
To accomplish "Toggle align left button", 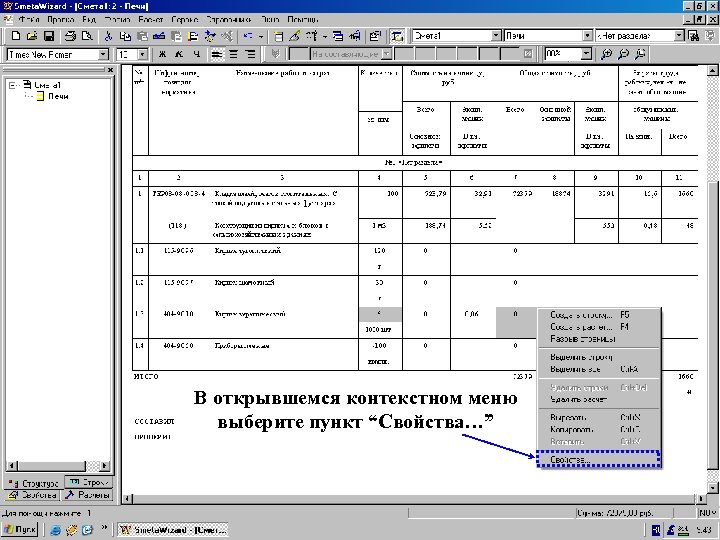I will [x=217, y=54].
